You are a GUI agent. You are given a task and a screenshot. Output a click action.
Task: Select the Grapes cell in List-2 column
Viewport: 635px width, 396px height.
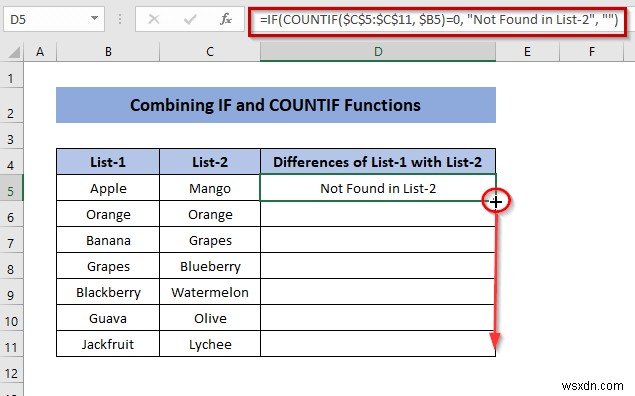[x=210, y=240]
